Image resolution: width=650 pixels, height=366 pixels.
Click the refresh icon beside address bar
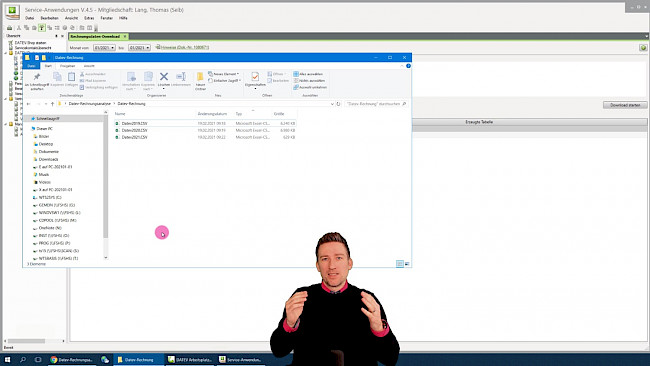tap(338, 104)
